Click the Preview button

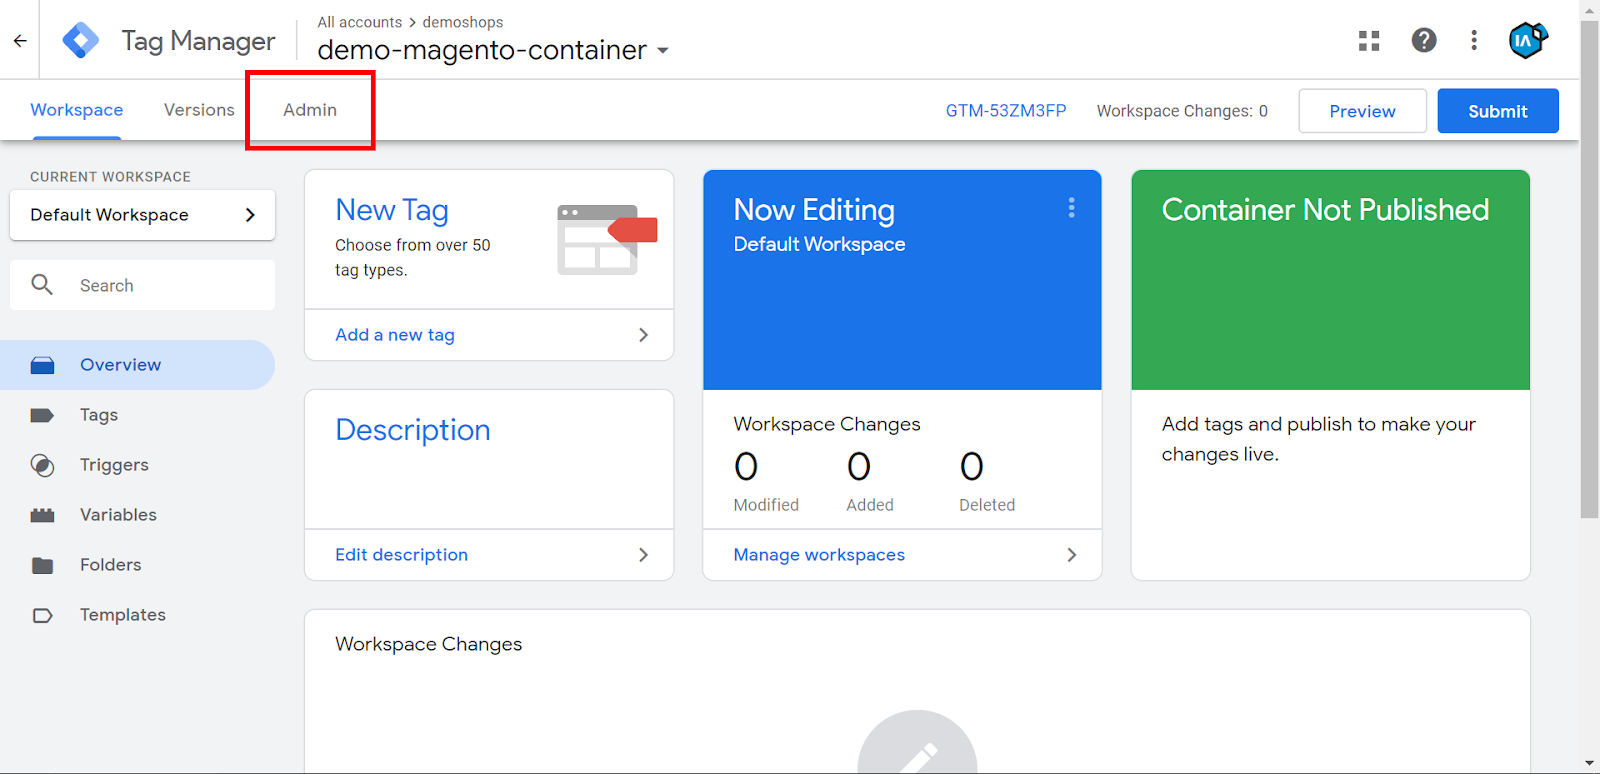point(1362,111)
